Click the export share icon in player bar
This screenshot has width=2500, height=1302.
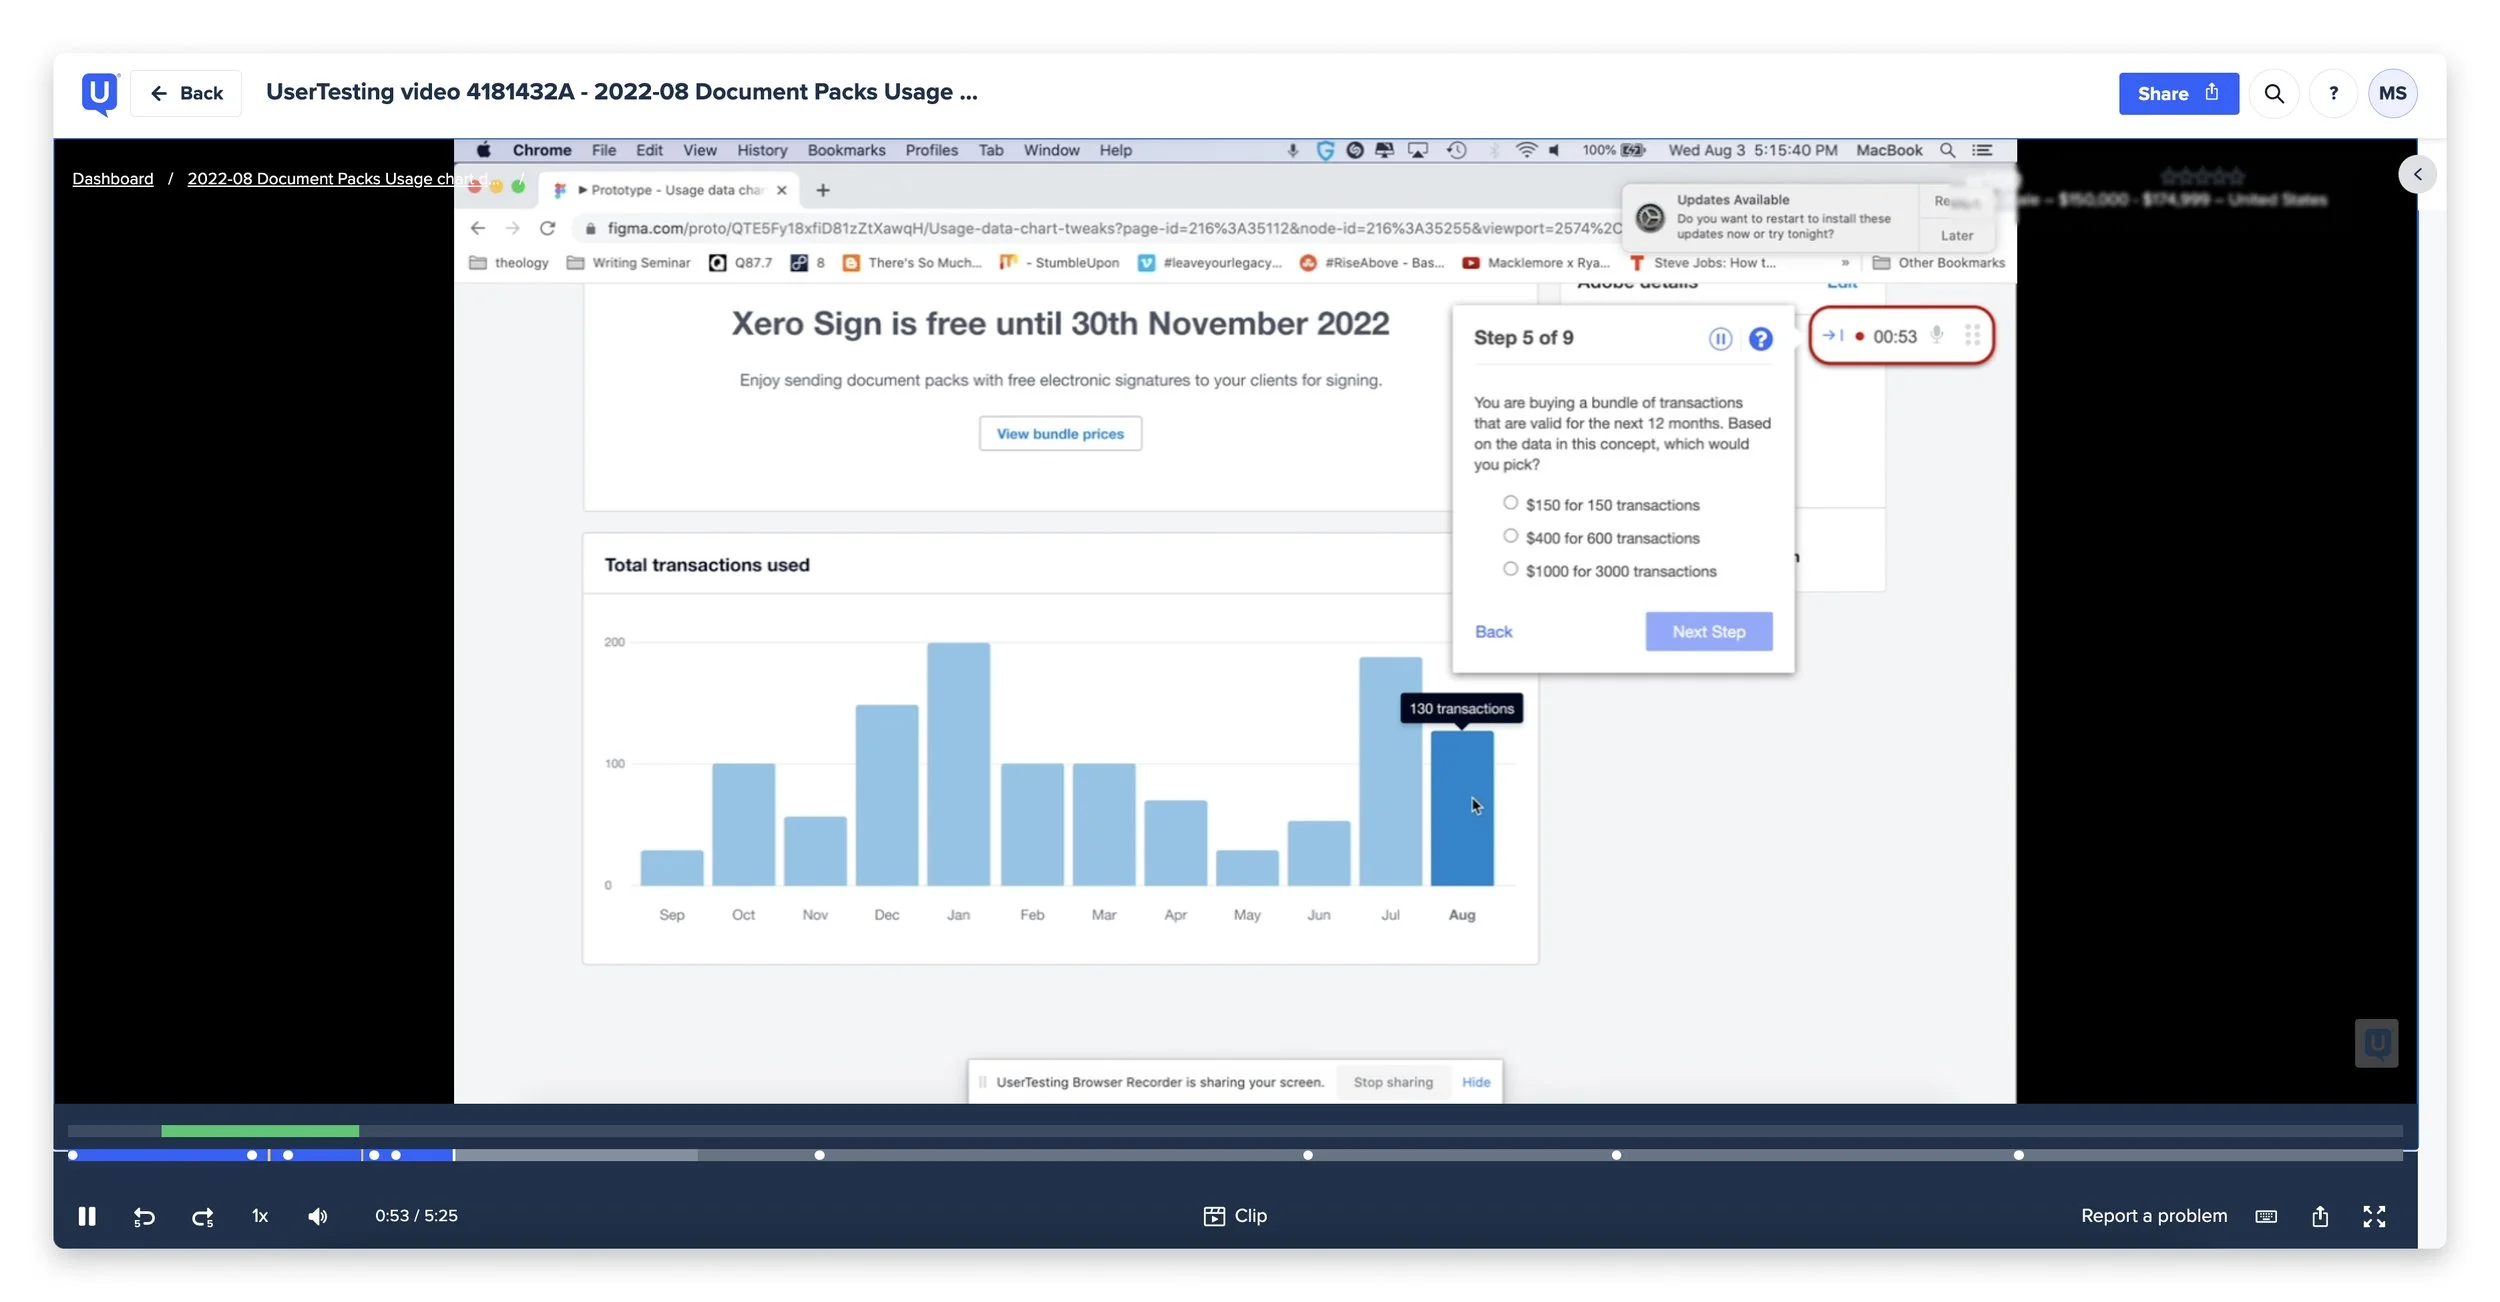coord(2320,1216)
